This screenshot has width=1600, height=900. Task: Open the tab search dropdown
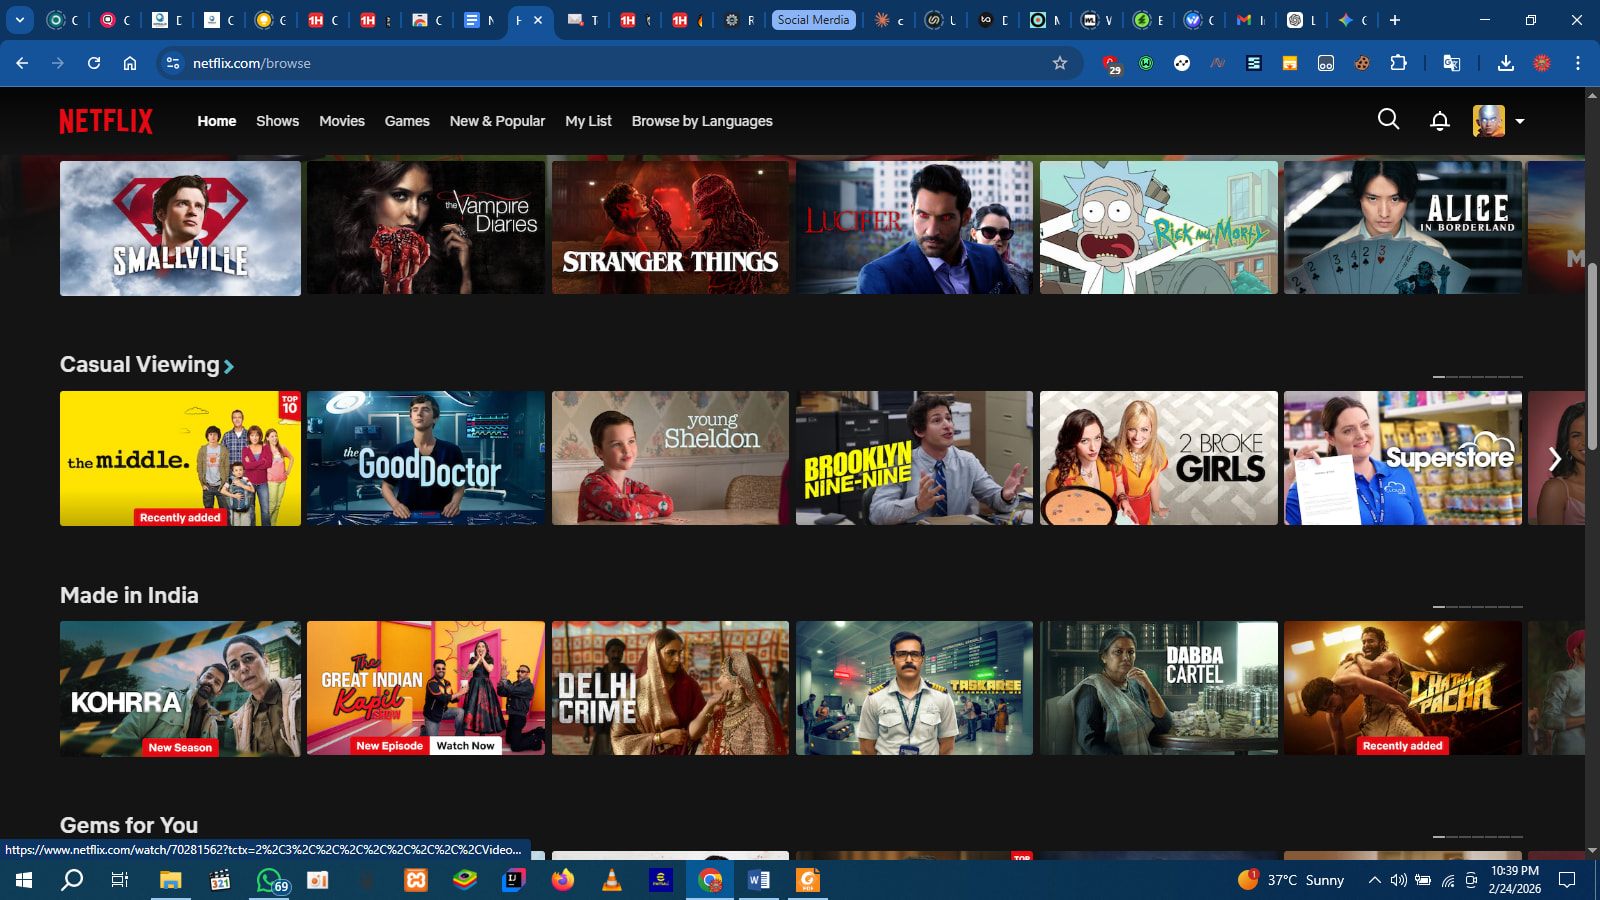point(19,20)
